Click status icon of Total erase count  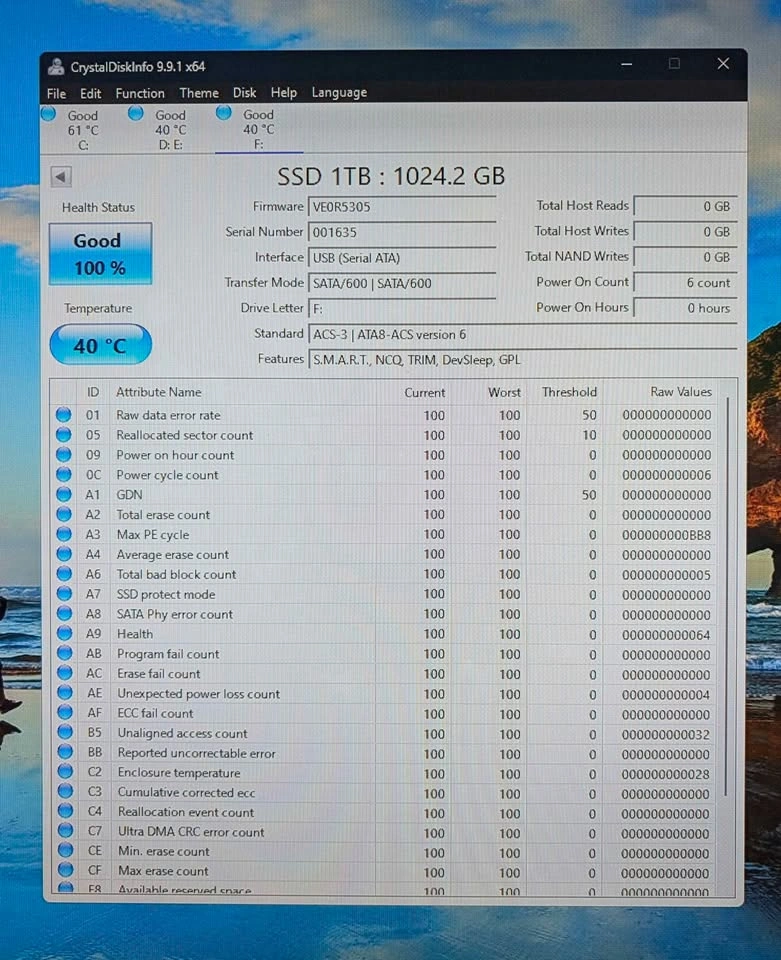coord(64,514)
